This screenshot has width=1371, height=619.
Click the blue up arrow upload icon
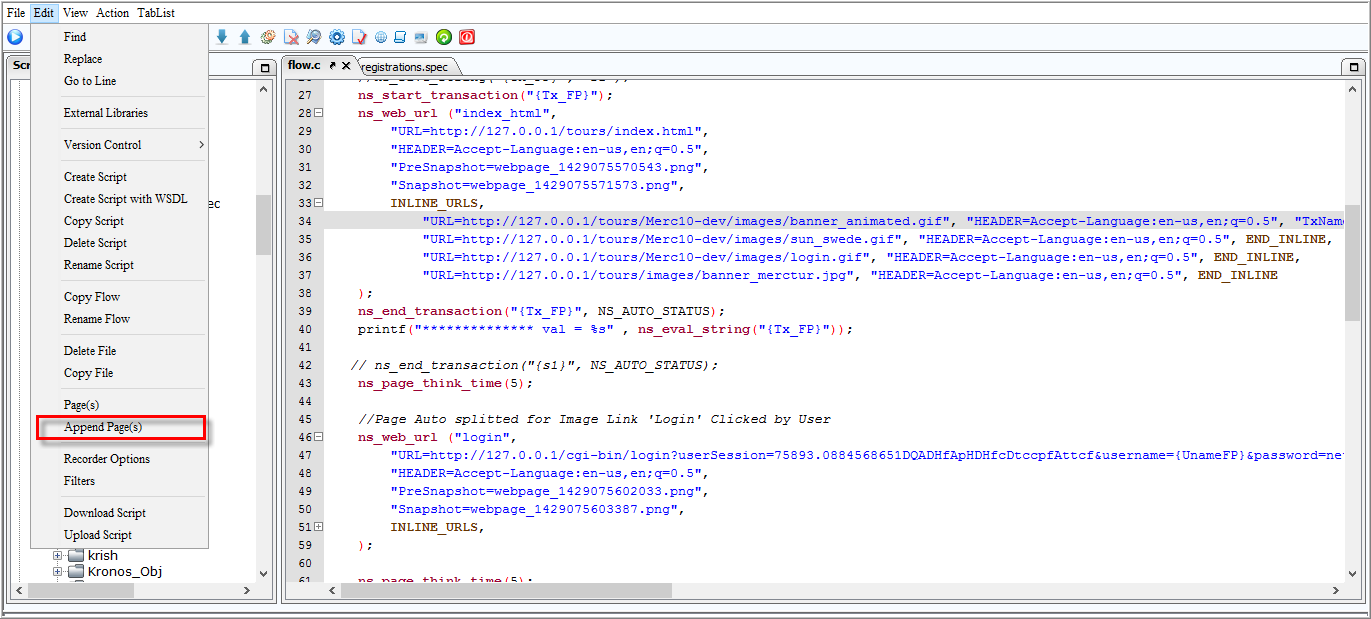(x=245, y=37)
